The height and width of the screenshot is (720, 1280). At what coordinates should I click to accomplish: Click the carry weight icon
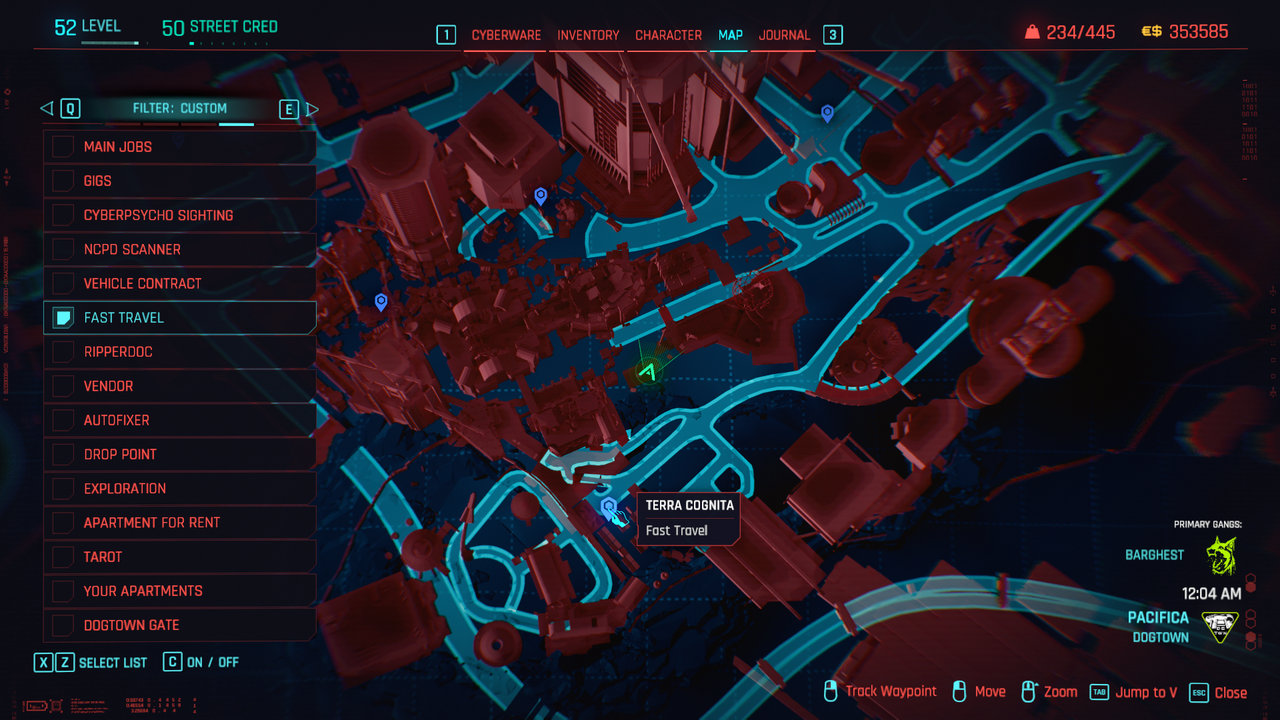1032,32
